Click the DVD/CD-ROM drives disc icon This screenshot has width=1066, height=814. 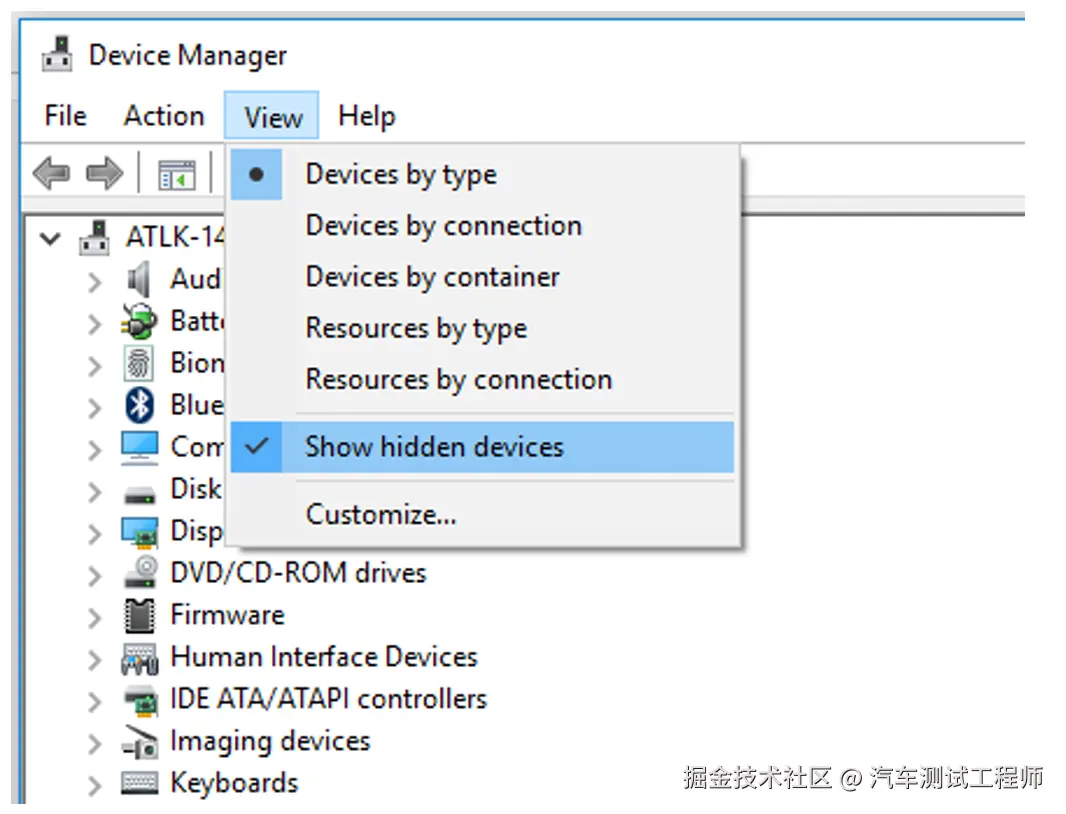pyautogui.click(x=140, y=573)
